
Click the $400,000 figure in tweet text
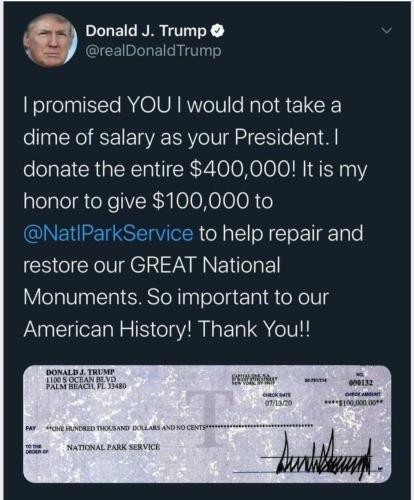click(243, 169)
